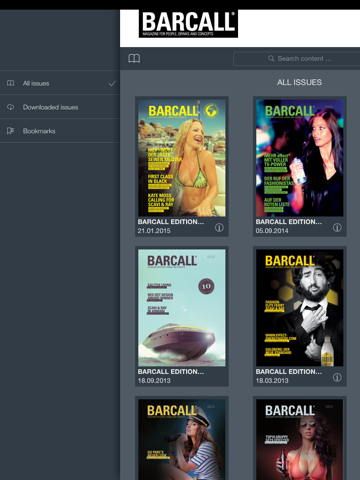The image size is (360, 480).
Task: Open the bikini cover issue from 21.01.2015
Action: 182,158
